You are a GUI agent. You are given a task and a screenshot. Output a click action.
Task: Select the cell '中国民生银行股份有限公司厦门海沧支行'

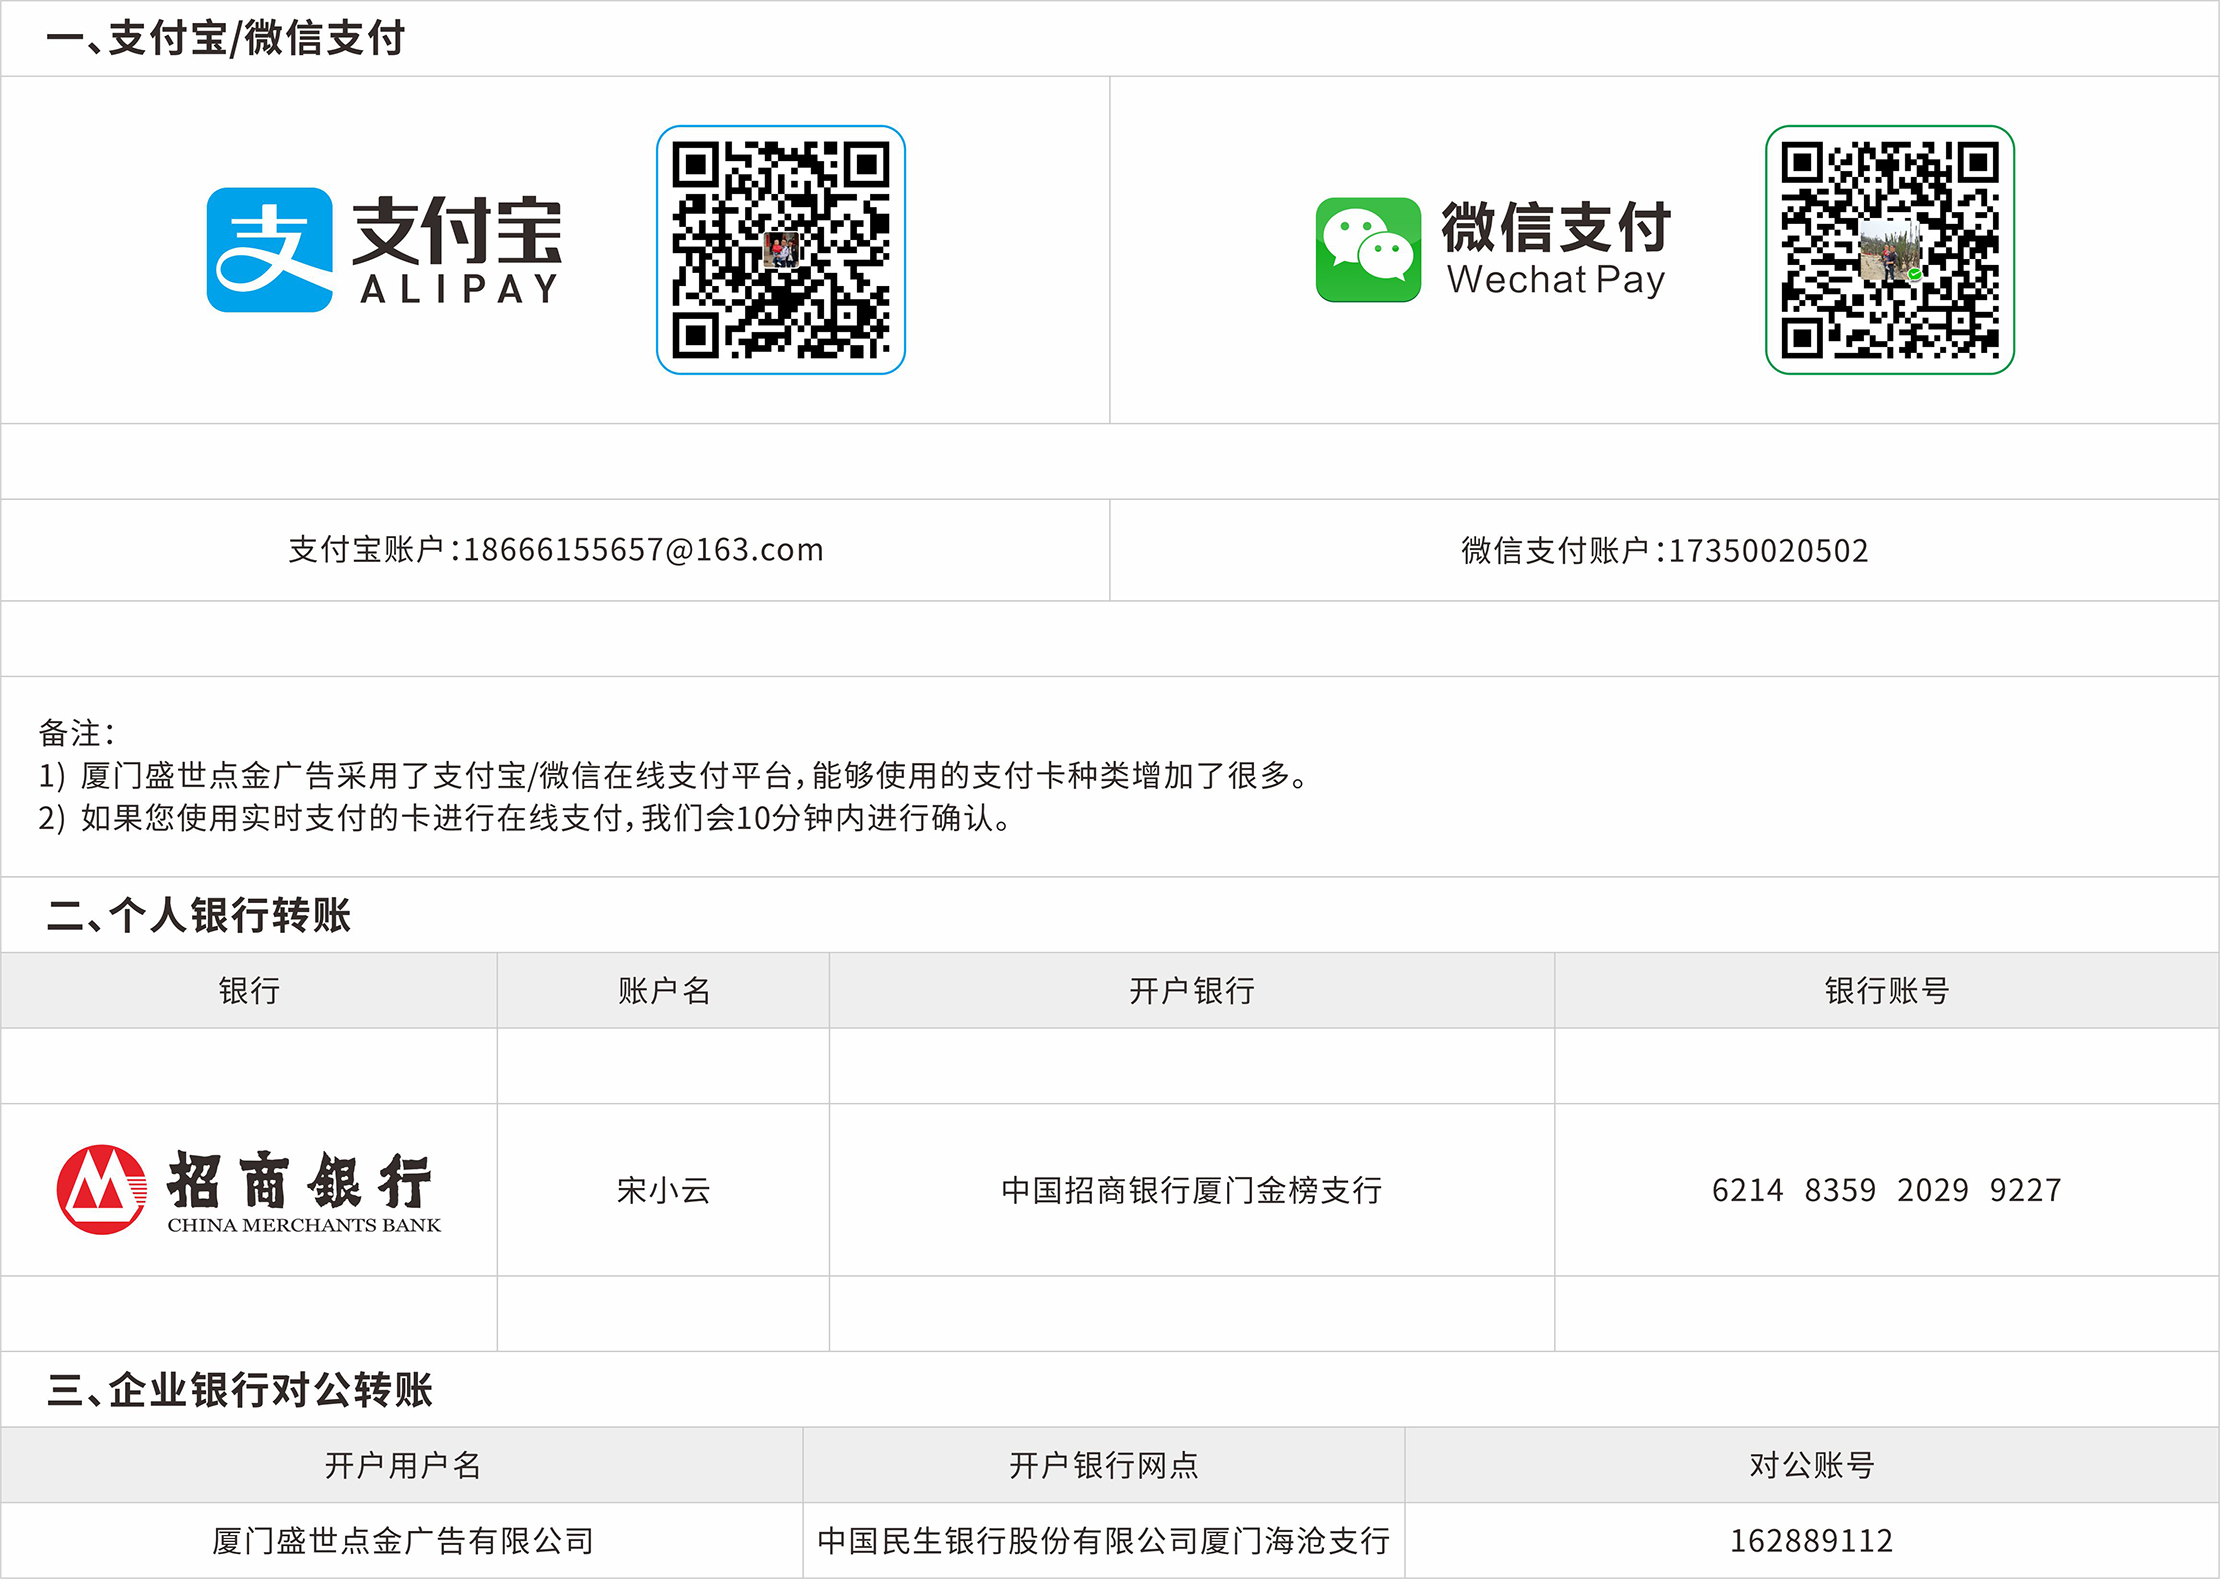pyautogui.click(x=1104, y=1541)
